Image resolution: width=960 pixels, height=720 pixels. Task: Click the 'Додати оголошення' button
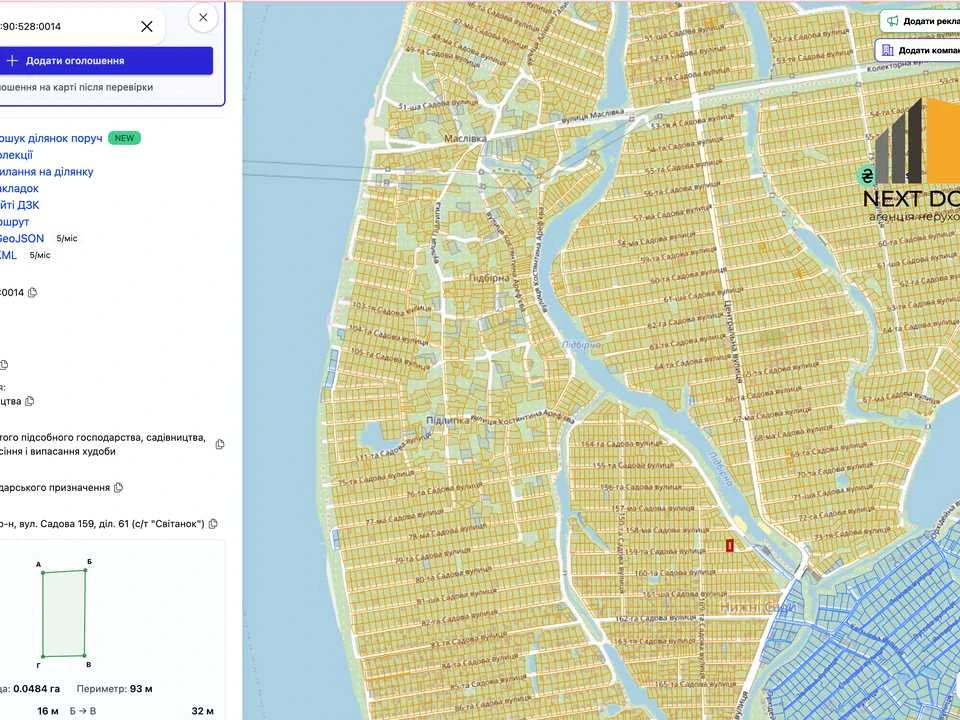point(105,61)
